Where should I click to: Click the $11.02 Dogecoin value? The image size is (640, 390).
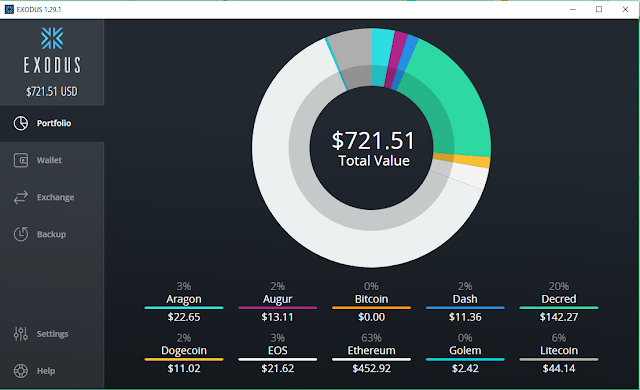click(184, 368)
